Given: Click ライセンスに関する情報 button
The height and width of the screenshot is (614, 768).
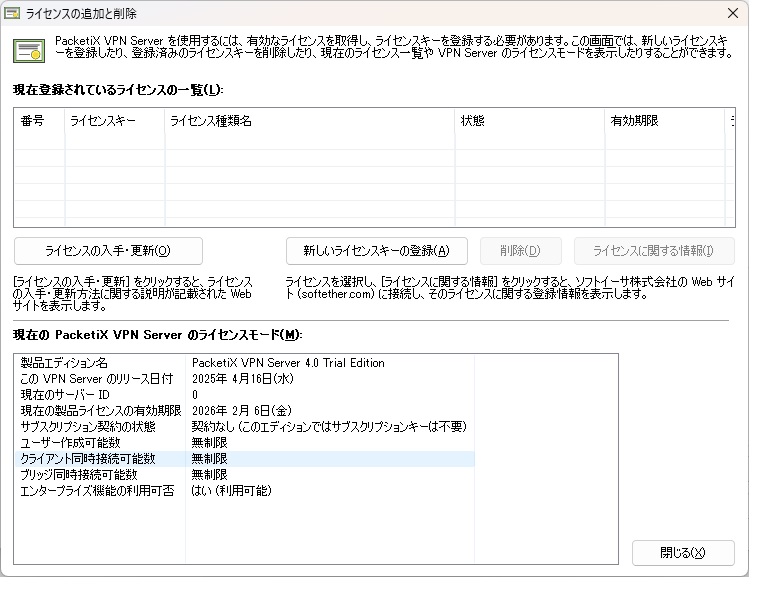Looking at the screenshot, I should (662, 251).
